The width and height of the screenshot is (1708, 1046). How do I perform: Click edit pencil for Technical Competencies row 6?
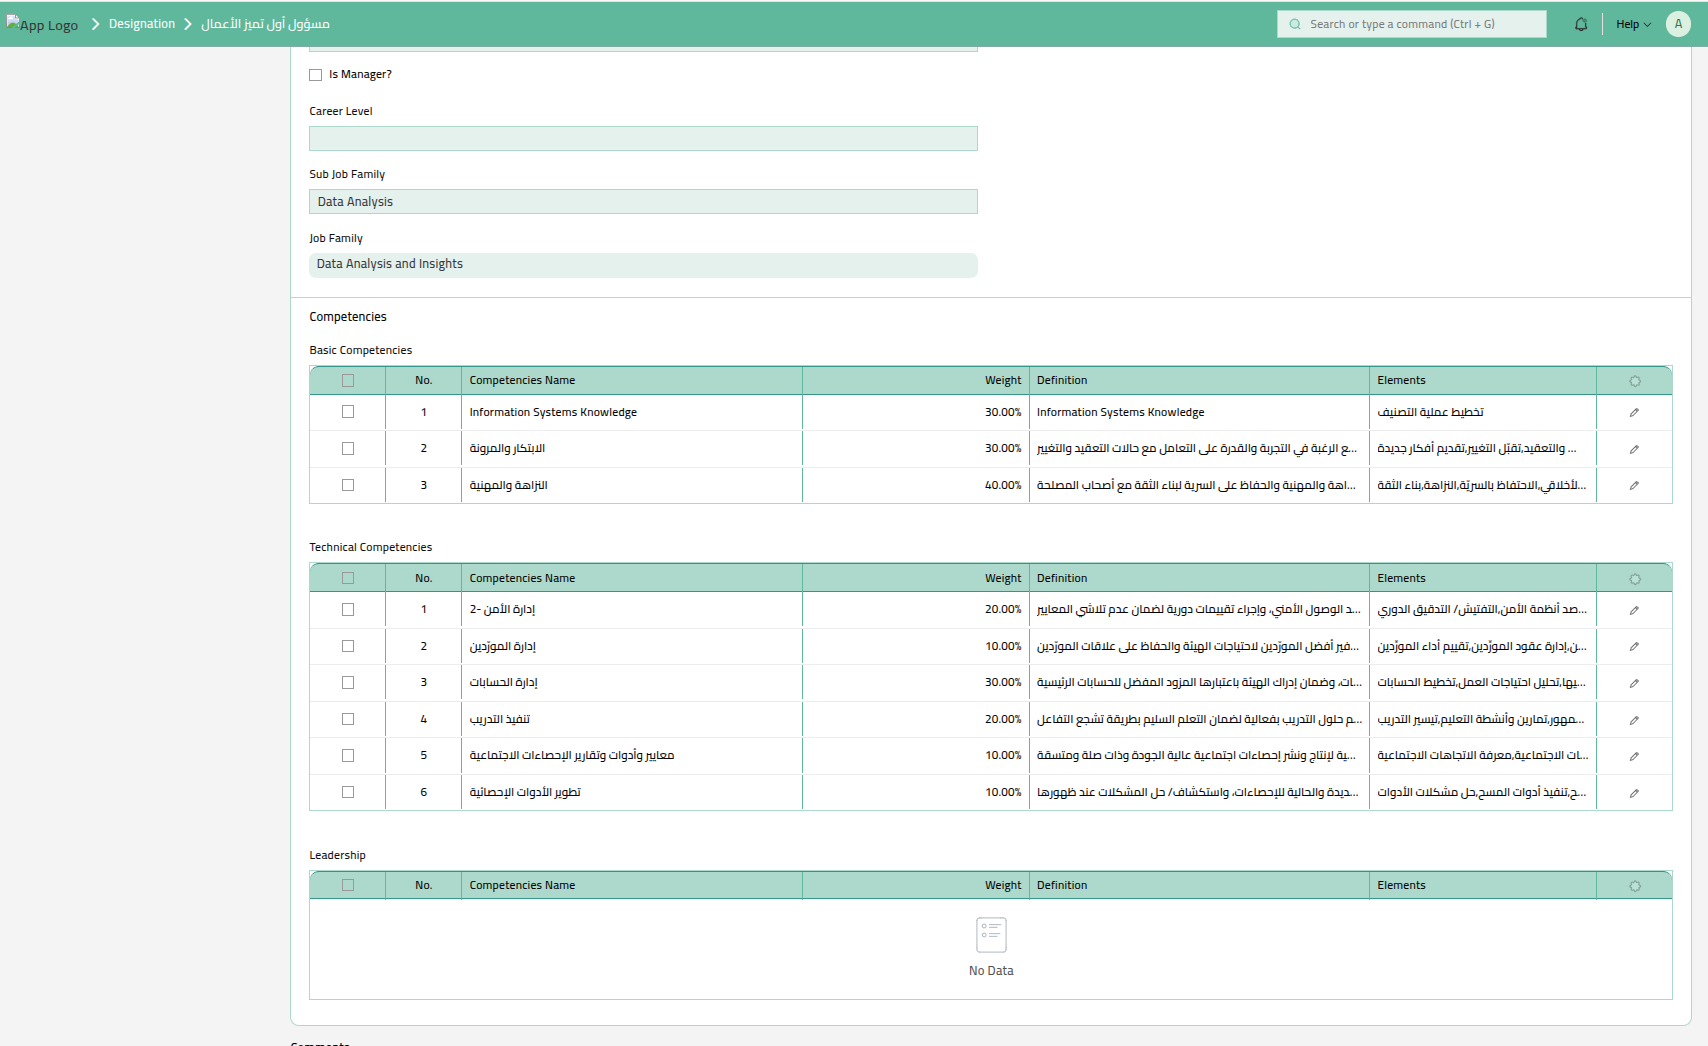1634,793
